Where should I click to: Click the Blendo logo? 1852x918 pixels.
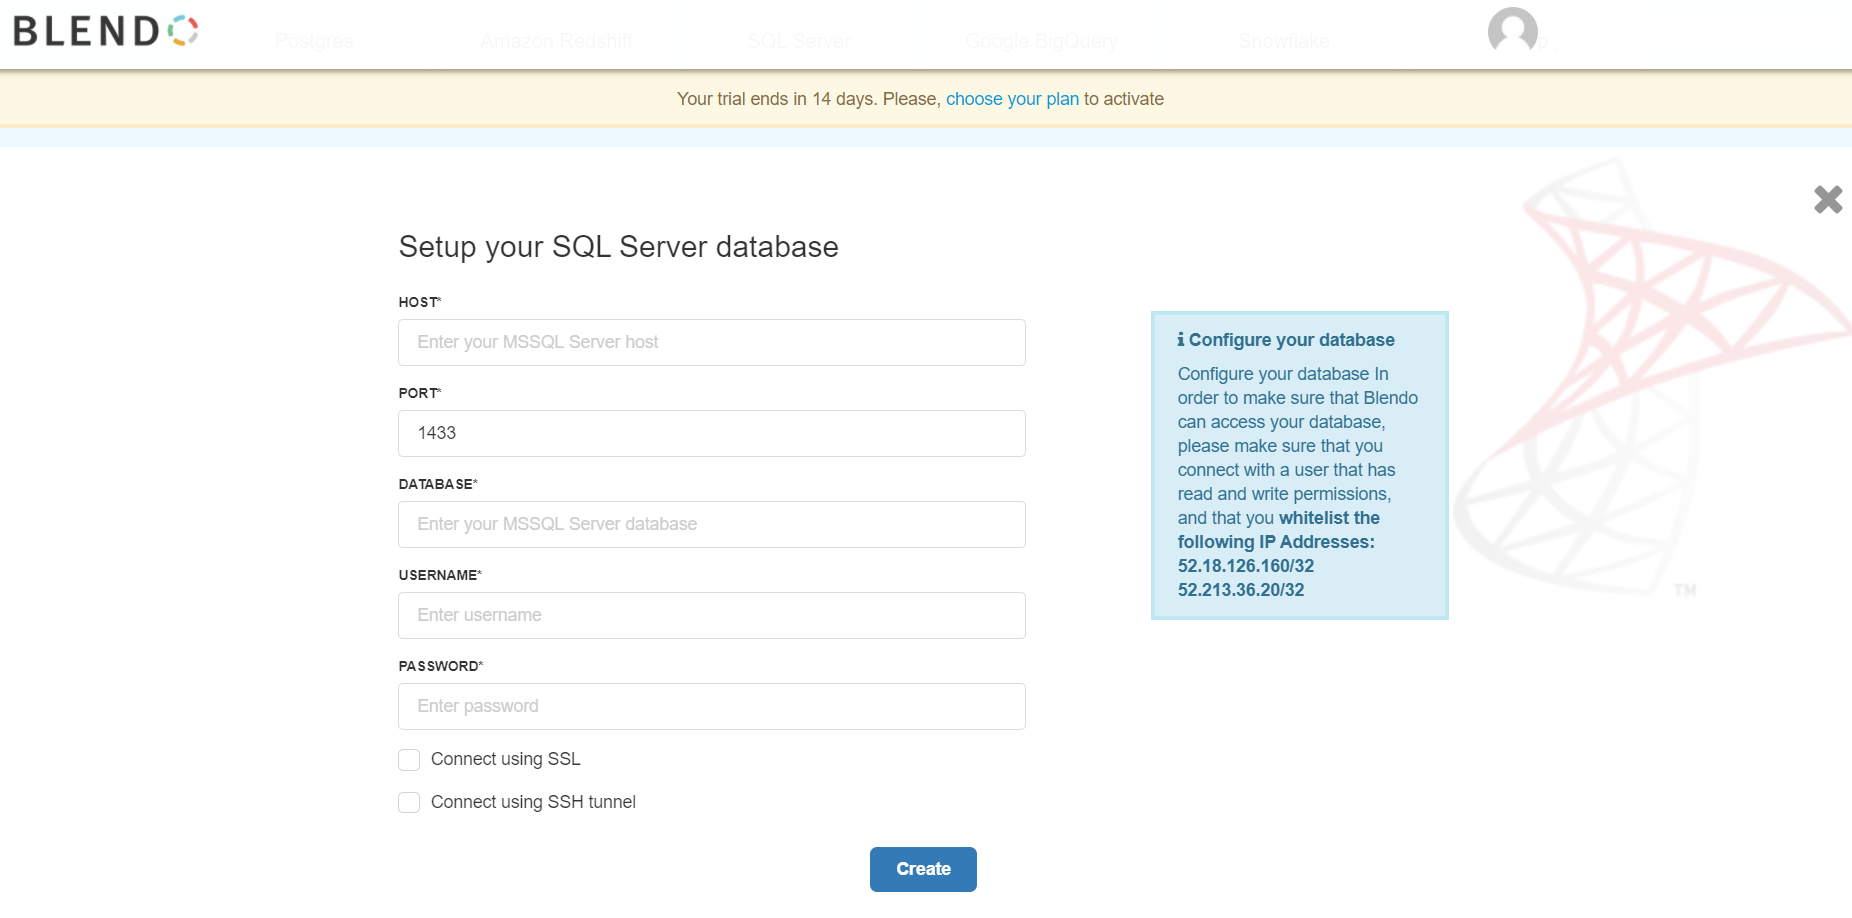pyautogui.click(x=106, y=31)
